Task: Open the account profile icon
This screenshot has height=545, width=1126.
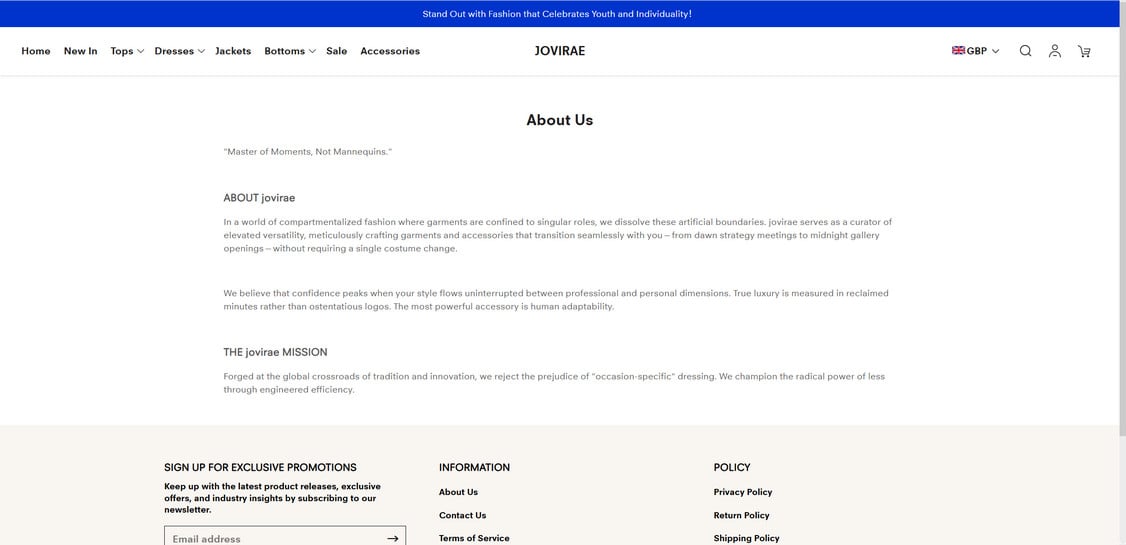Action: 1054,51
